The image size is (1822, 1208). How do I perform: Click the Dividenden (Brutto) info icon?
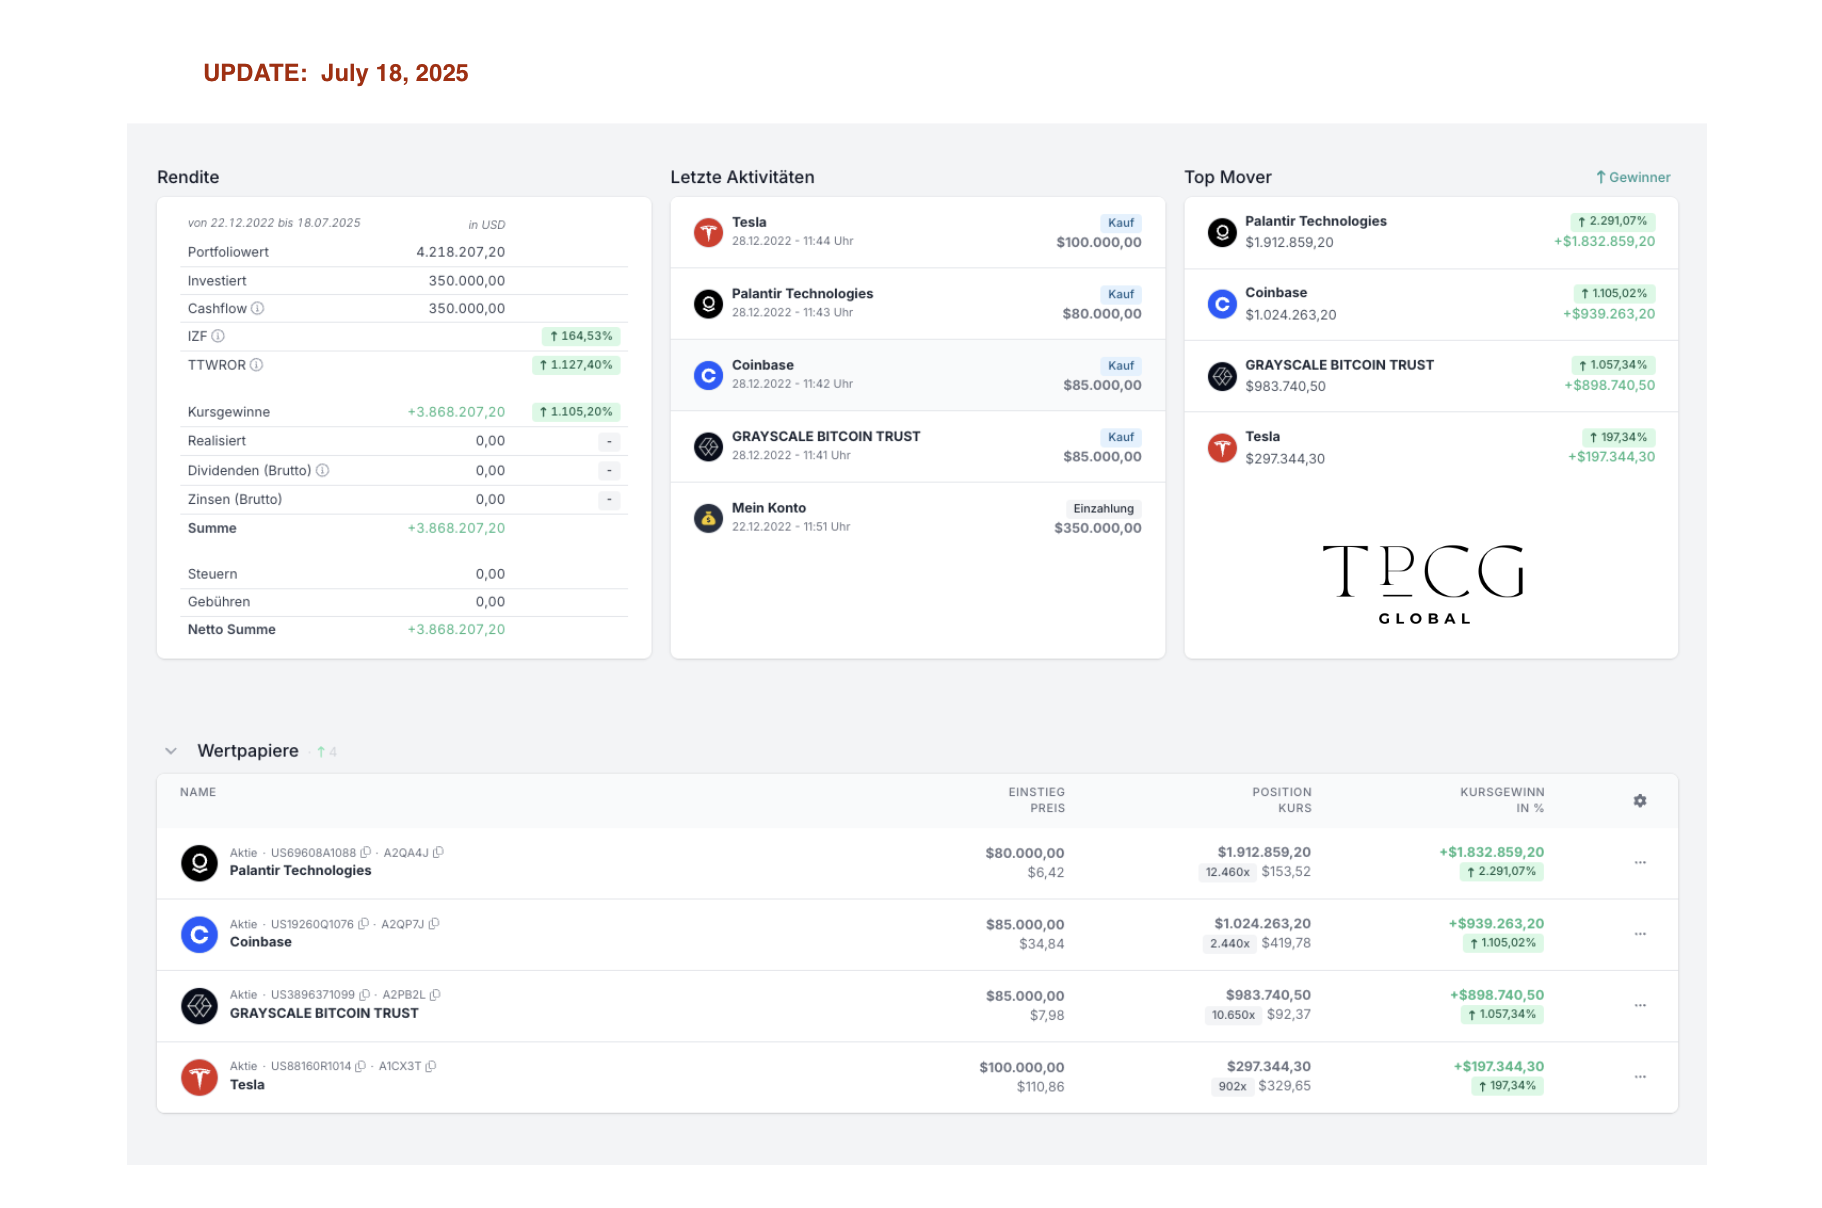click(322, 470)
